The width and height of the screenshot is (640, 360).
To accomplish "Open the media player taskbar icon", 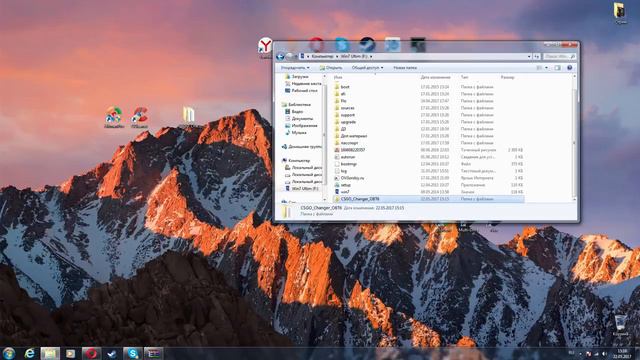I will (71, 353).
